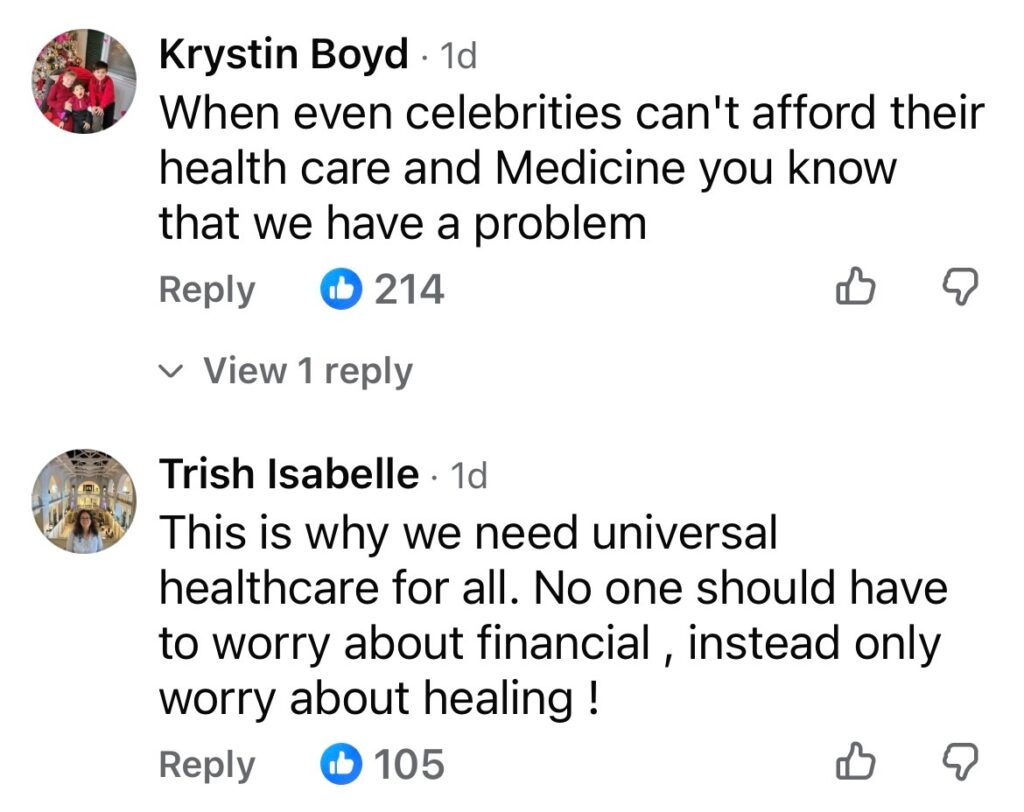Image resolution: width=1024 pixels, height=812 pixels.
Task: Click blue like reaction icon beside 105
Action: coord(340,764)
